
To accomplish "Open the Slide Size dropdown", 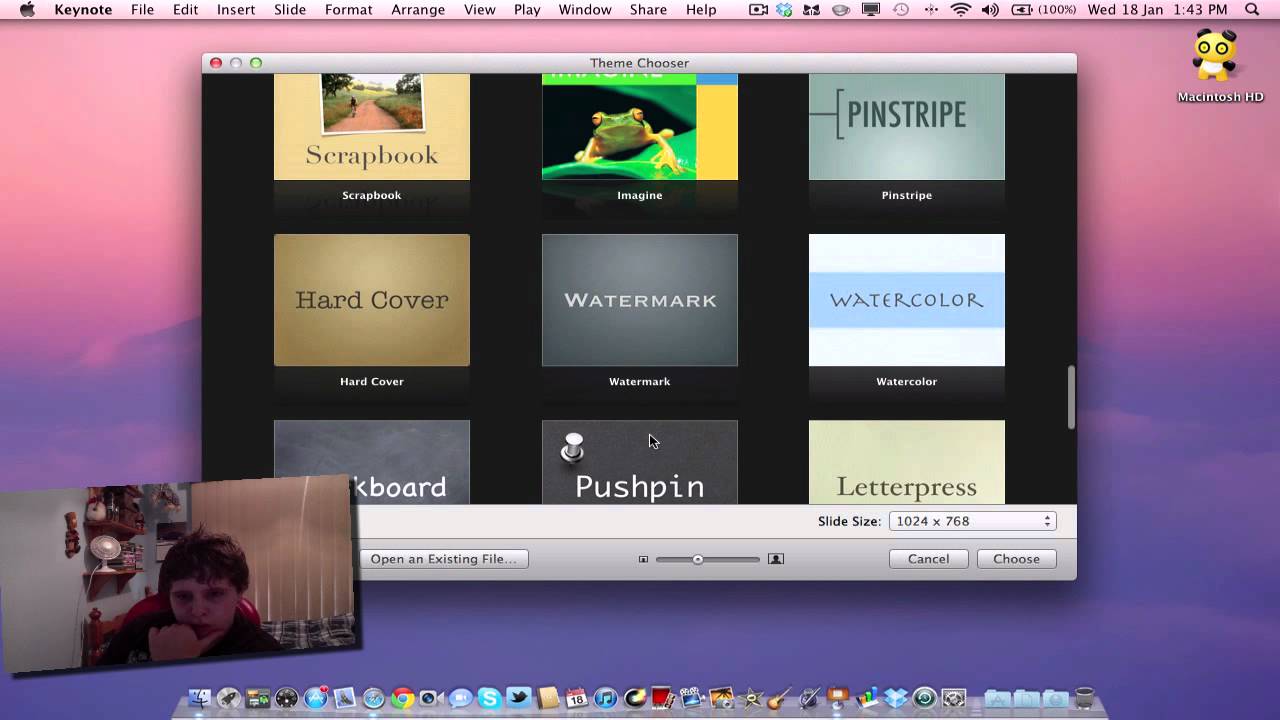I will pos(972,521).
